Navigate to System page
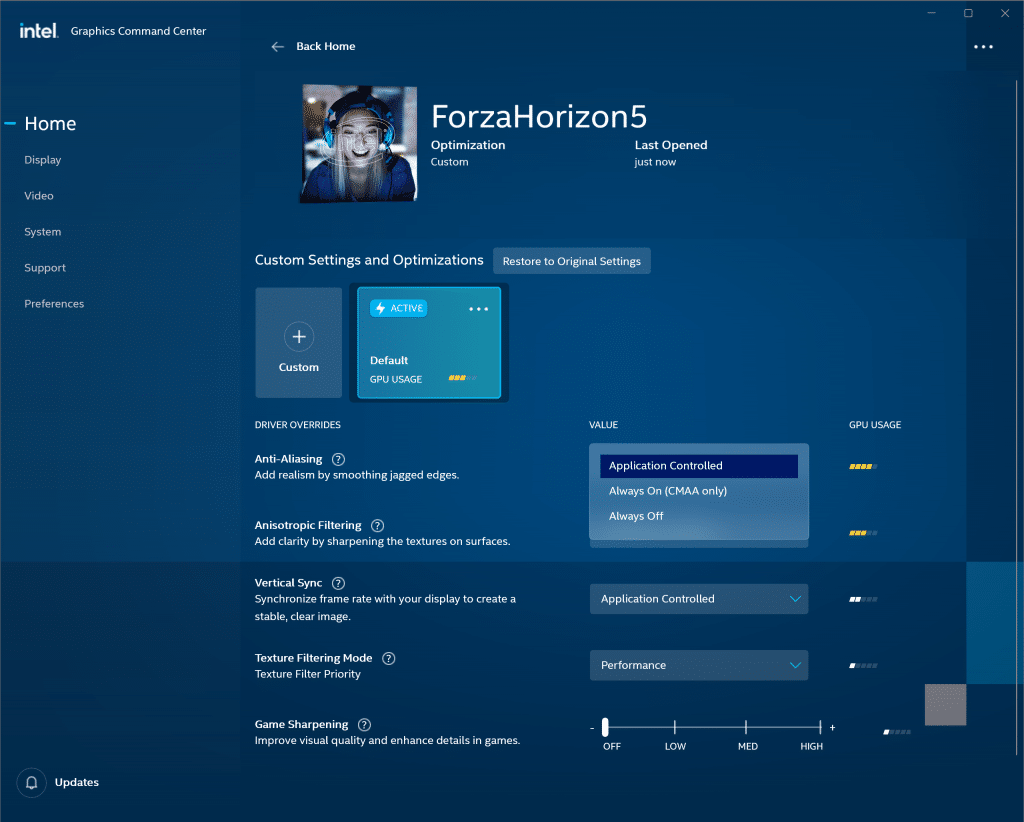 point(42,232)
